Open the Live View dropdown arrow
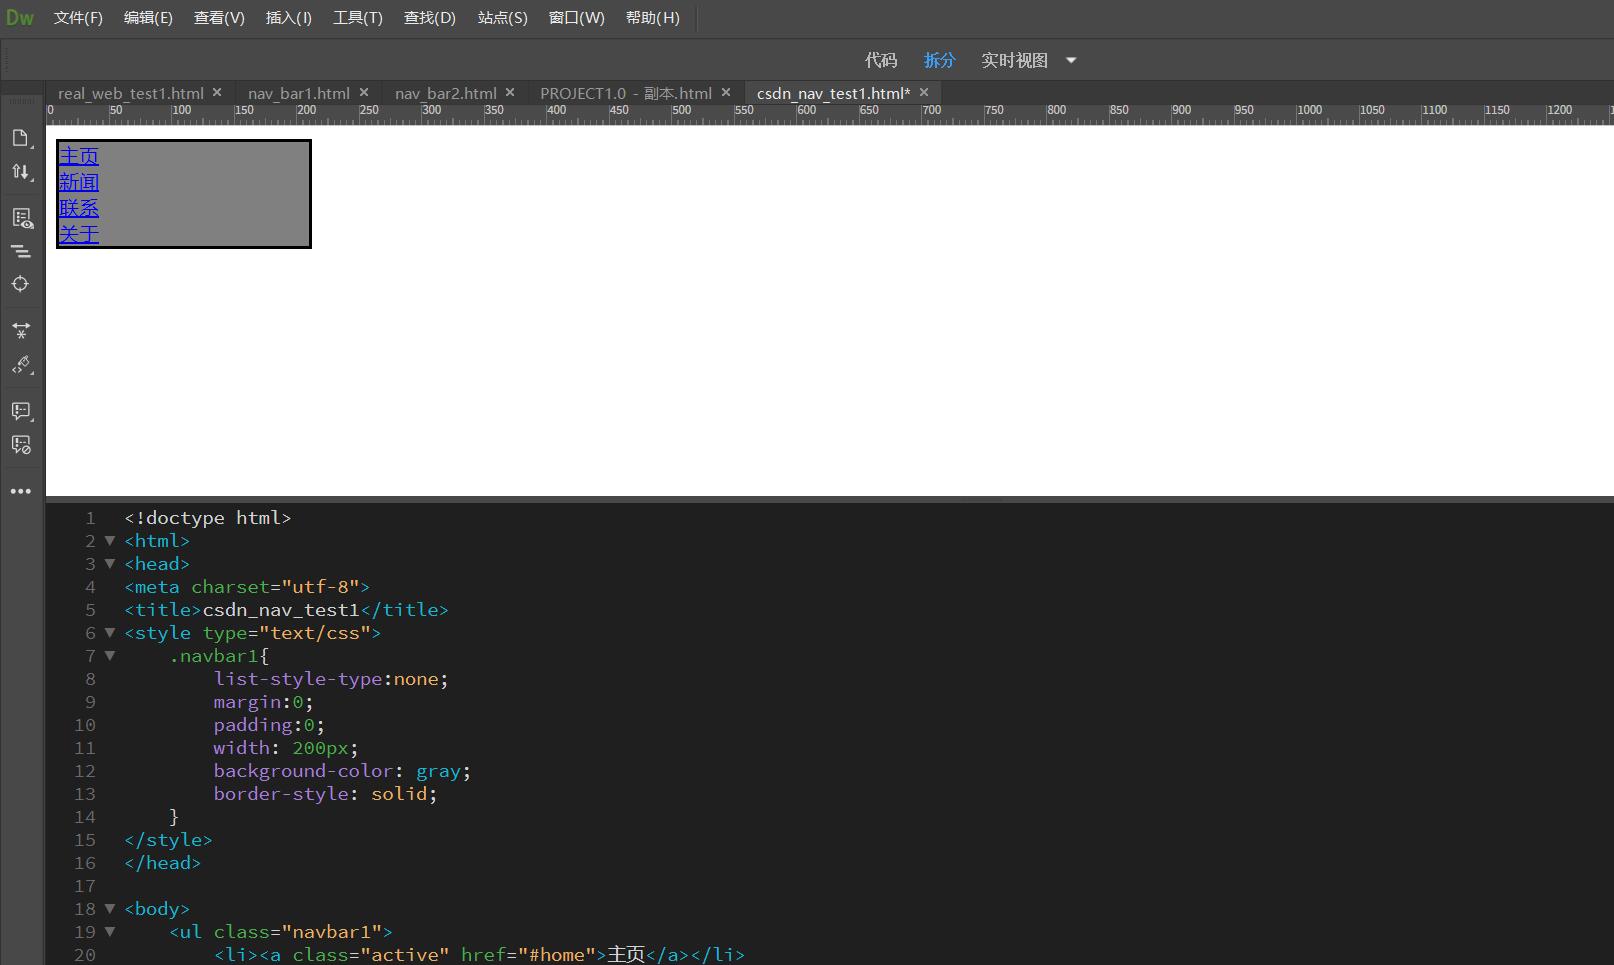The width and height of the screenshot is (1614, 965). pos(1070,60)
